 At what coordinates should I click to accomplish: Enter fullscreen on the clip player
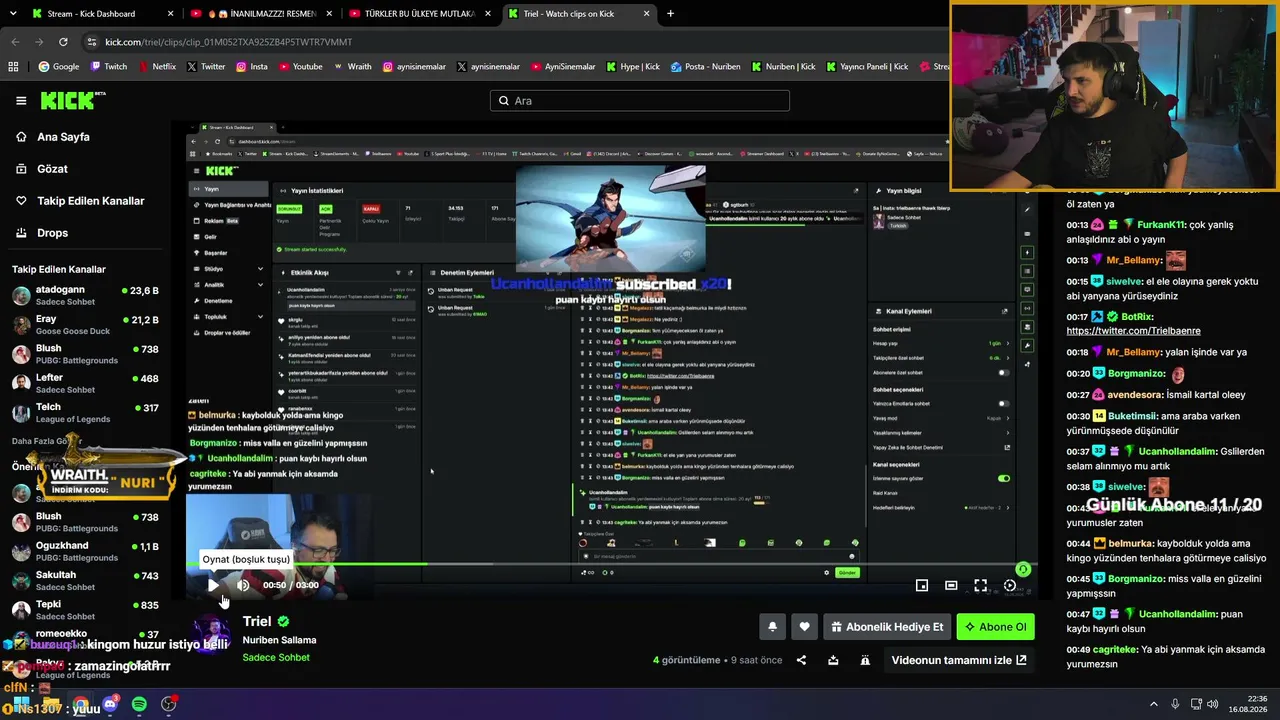[x=980, y=585]
